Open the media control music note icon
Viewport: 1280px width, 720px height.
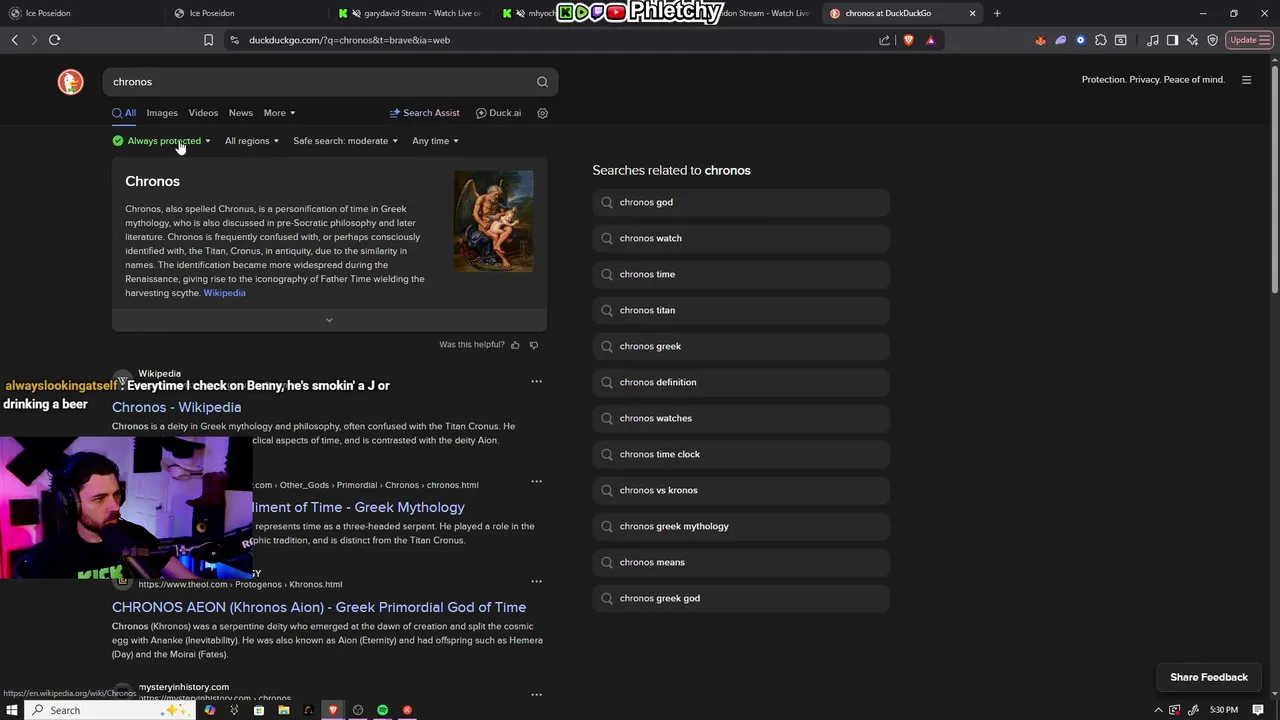(x=1153, y=40)
